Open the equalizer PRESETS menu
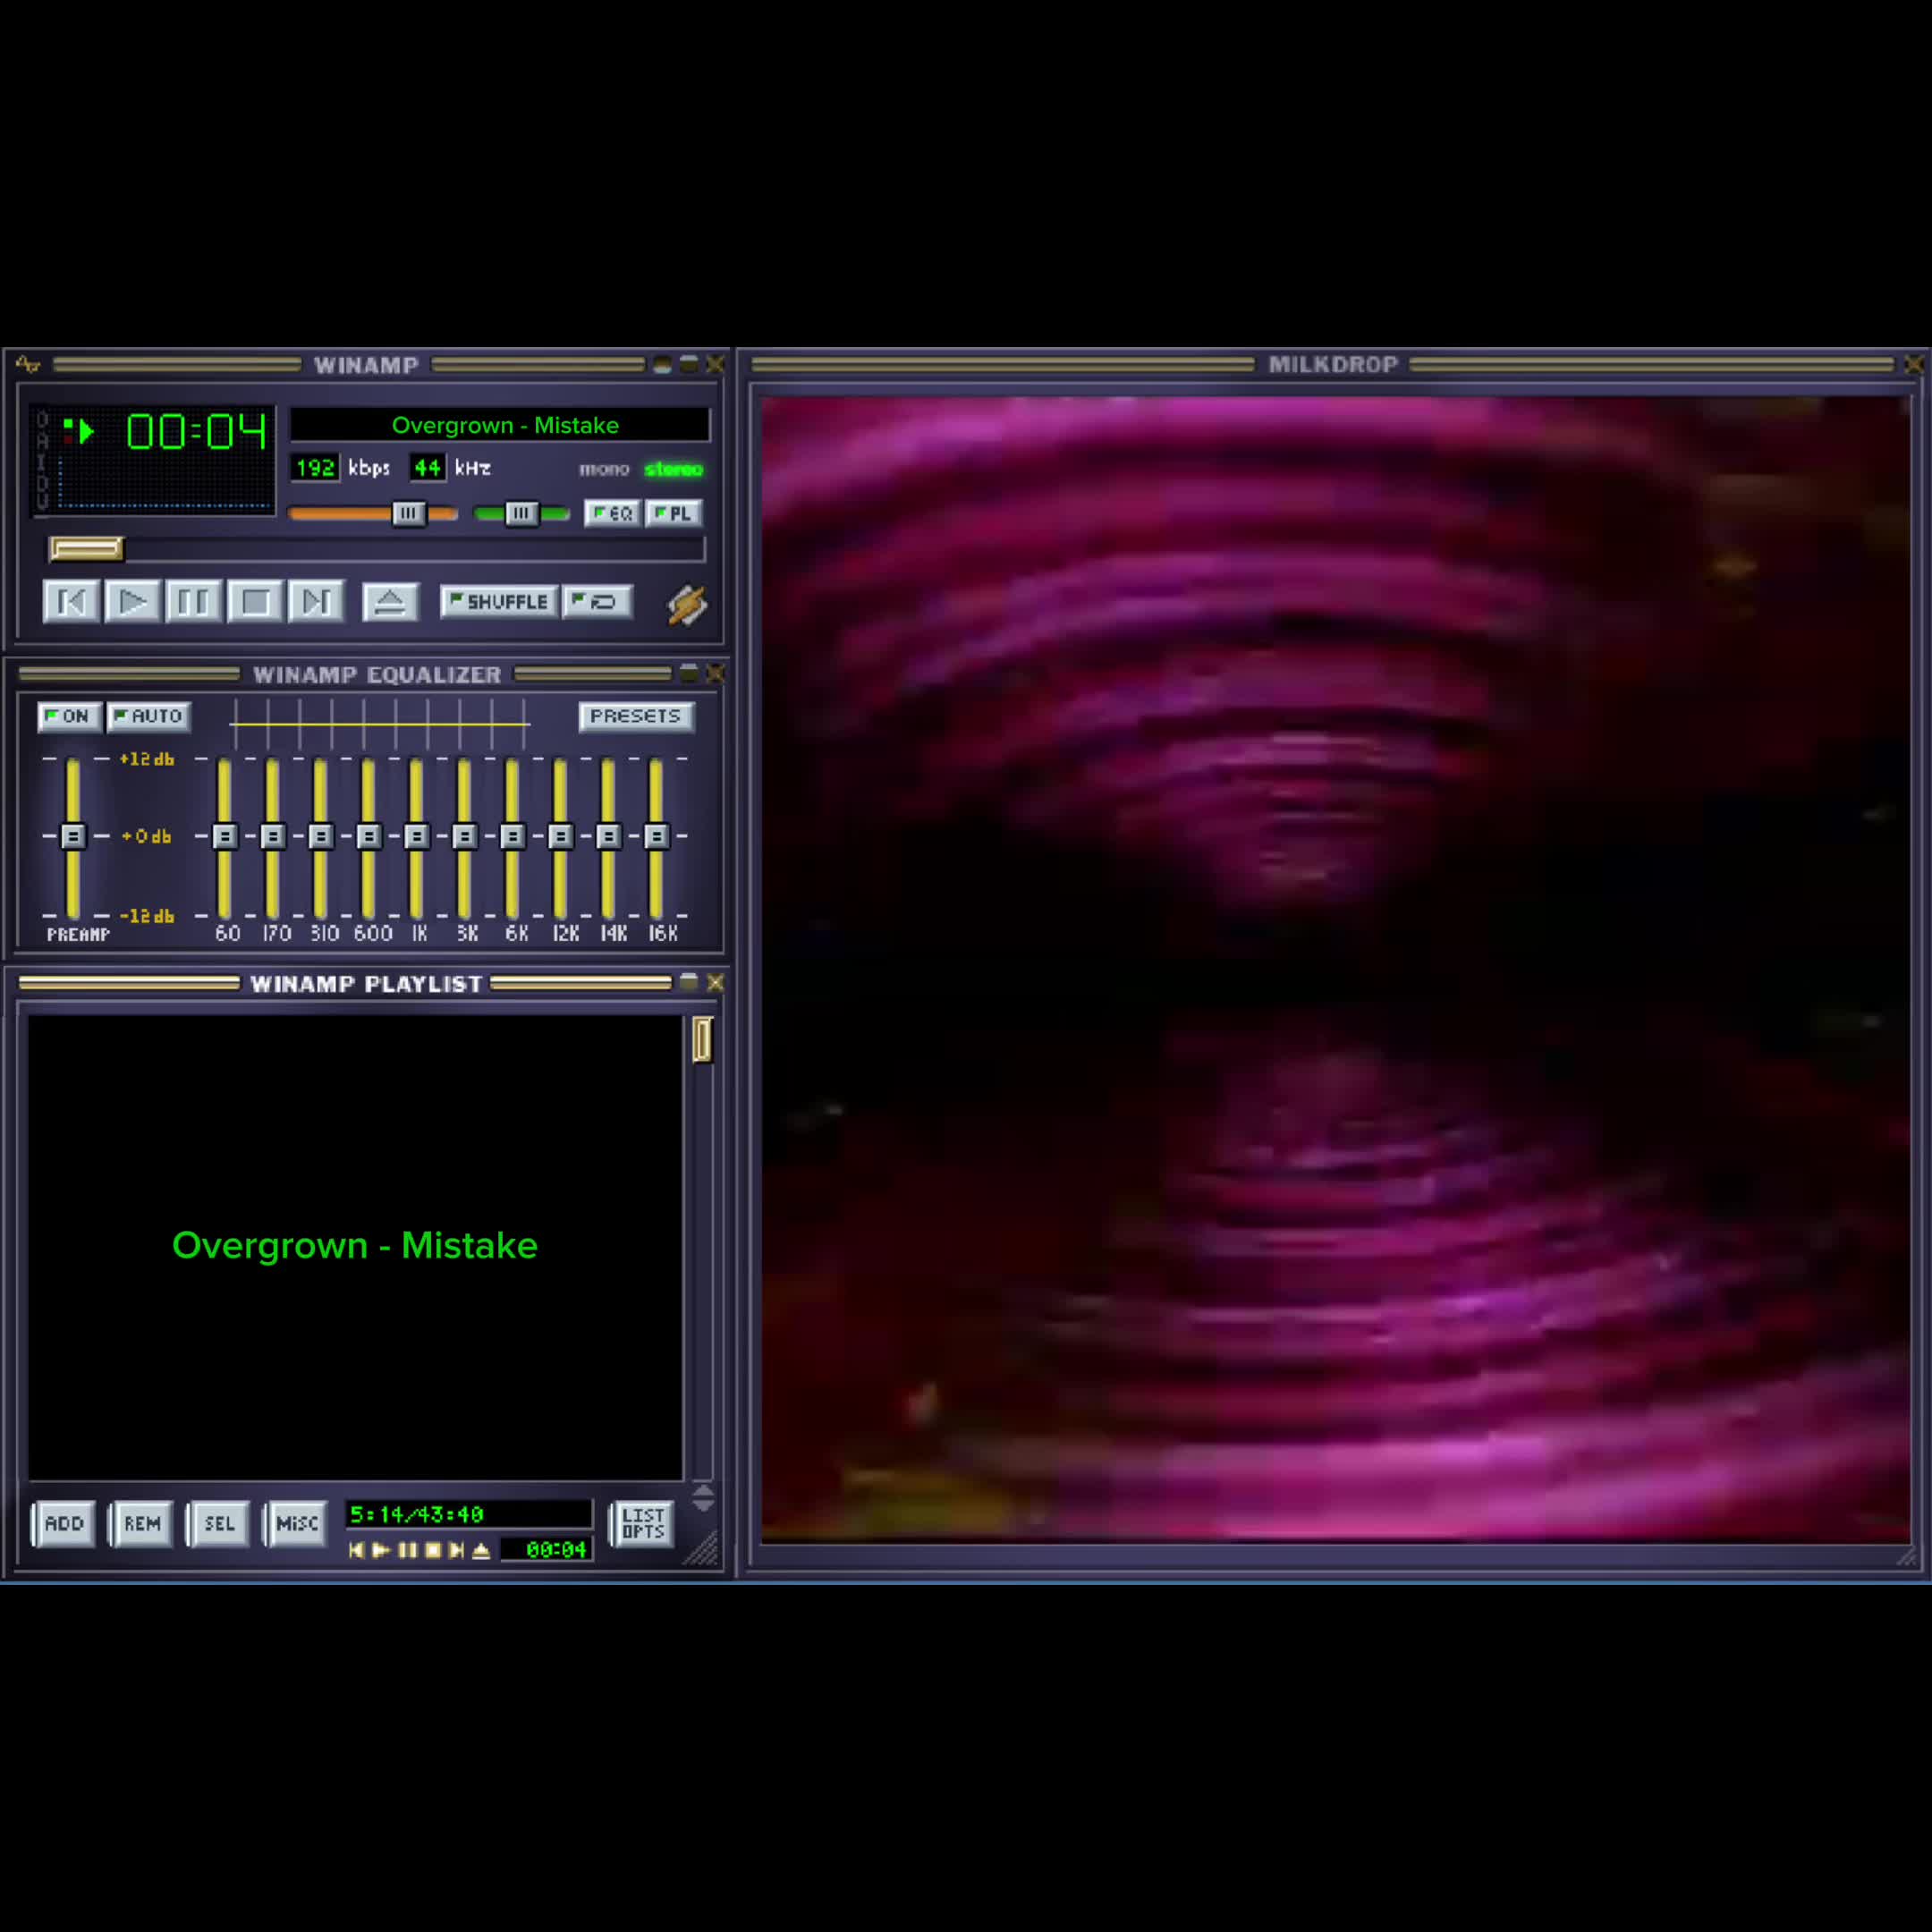The height and width of the screenshot is (1932, 1932). pos(636,716)
